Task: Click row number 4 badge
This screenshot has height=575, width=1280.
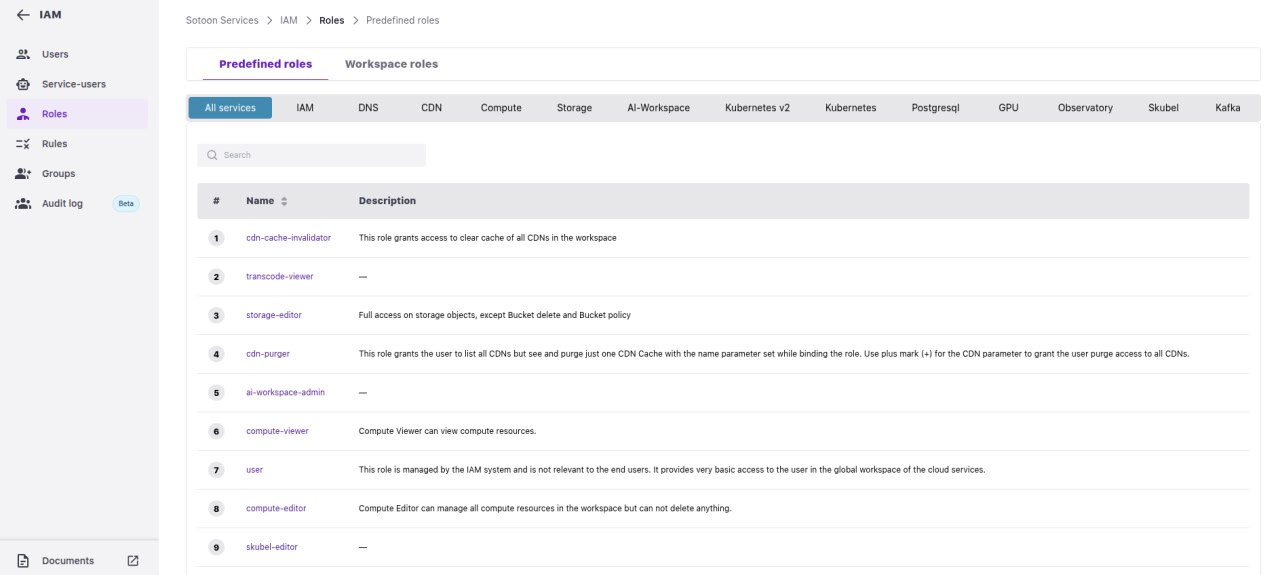Action: point(216,354)
